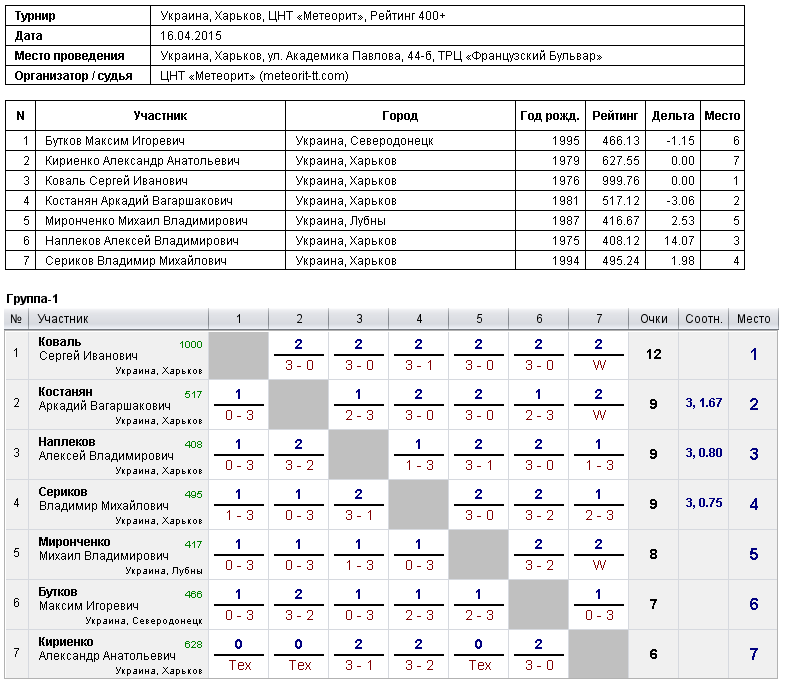Viewport: 788px width, 692px height.
Task: Click birth year 1987
Action: point(566,221)
